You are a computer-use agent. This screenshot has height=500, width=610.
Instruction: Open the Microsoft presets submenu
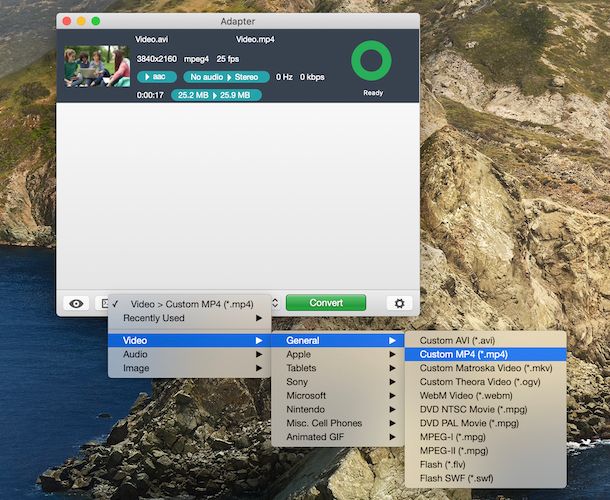pyautogui.click(x=338, y=396)
